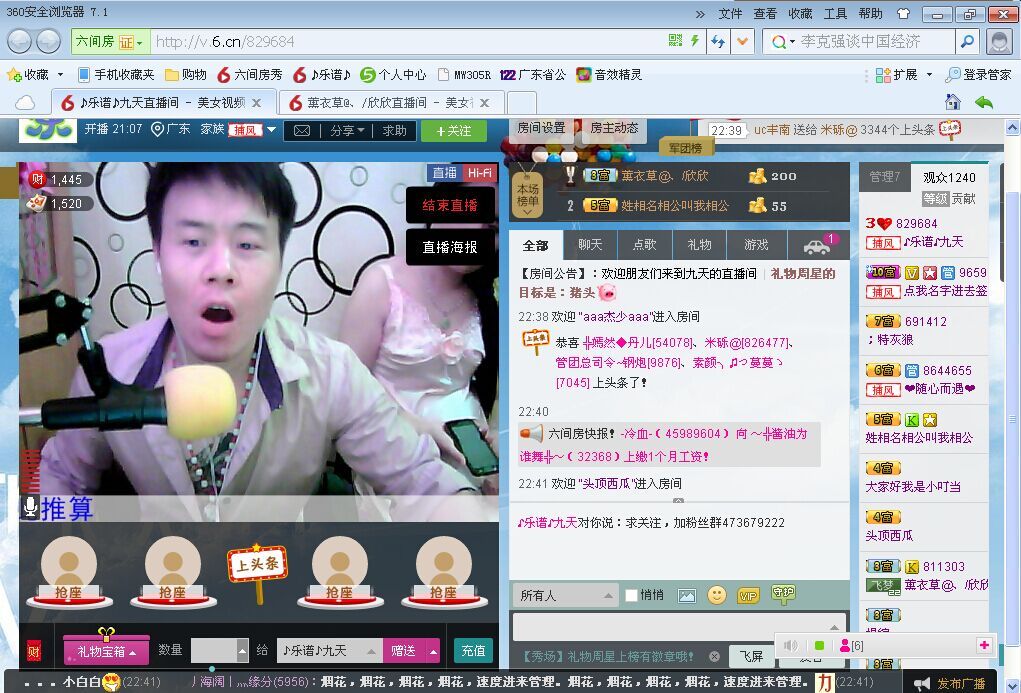This screenshot has height=693, width=1021.
Task: Open 房主动态 host updates
Action: [x=614, y=128]
